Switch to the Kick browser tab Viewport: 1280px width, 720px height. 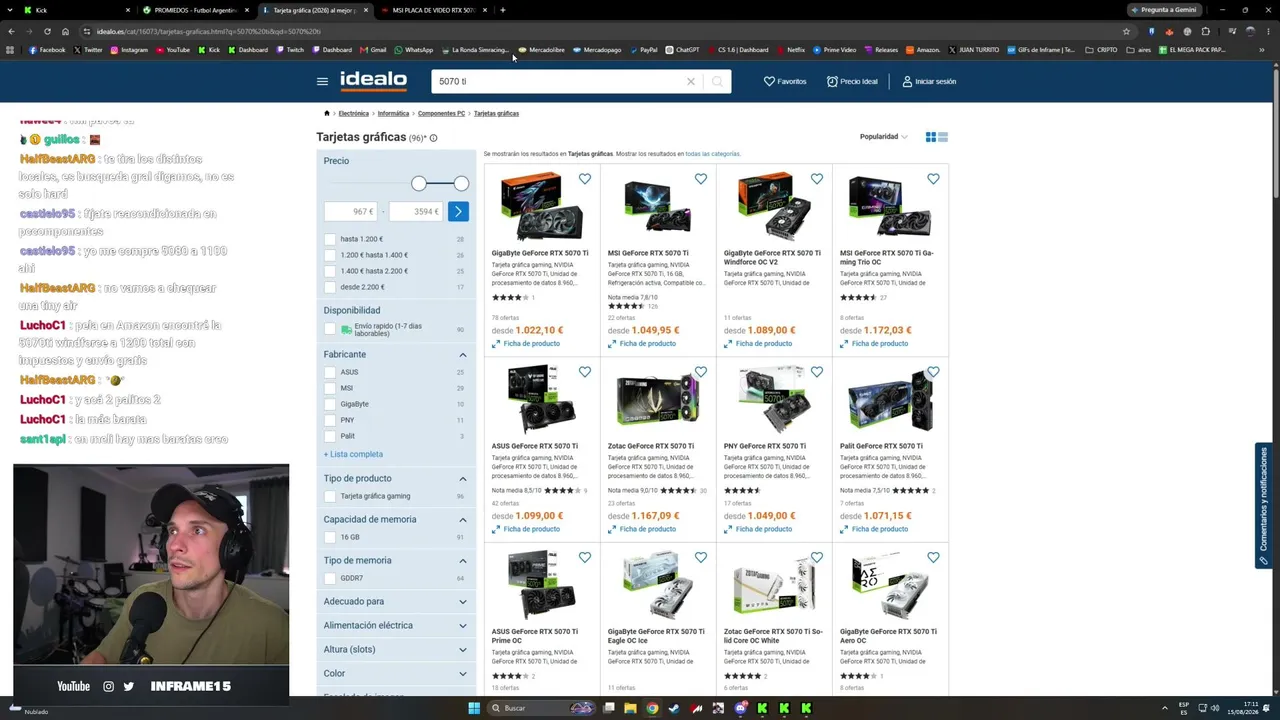pos(75,10)
